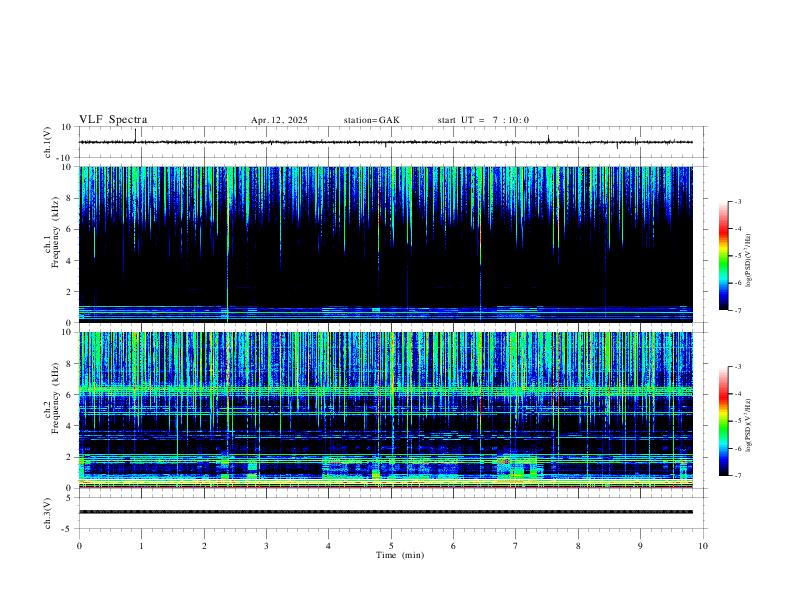792x612 pixels.
Task: Click inside the ch.2 spectrogram panel
Action: [386, 410]
